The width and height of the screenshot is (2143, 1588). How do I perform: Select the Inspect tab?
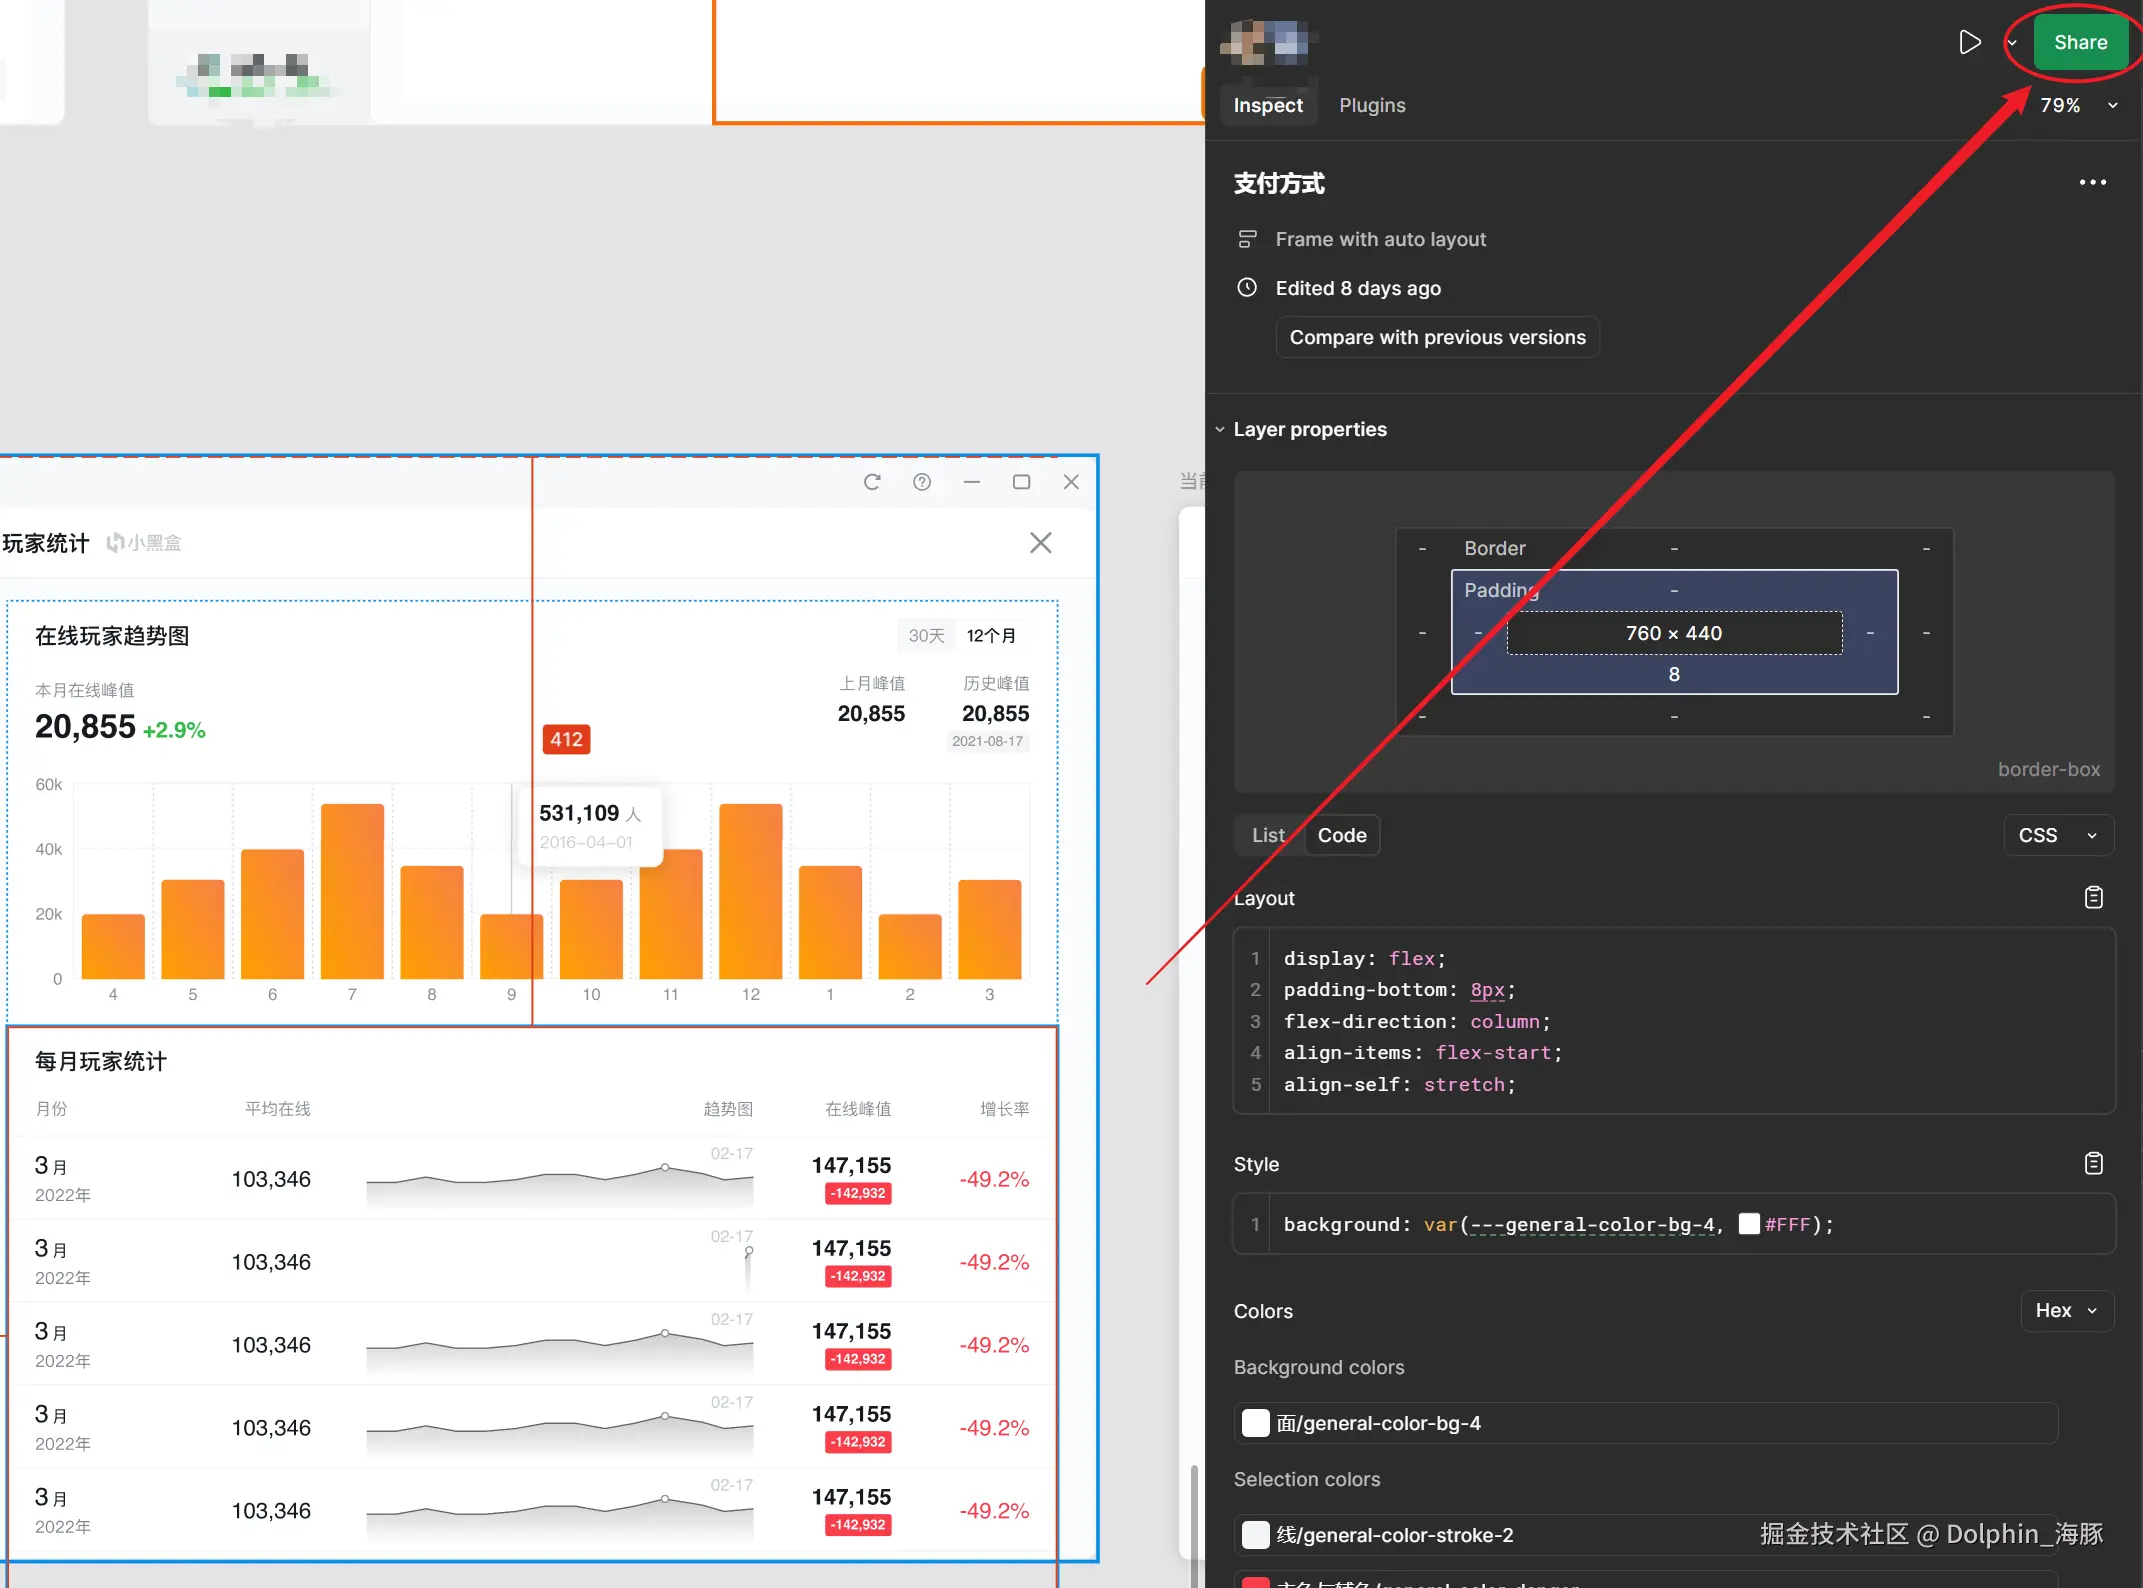[x=1267, y=105]
